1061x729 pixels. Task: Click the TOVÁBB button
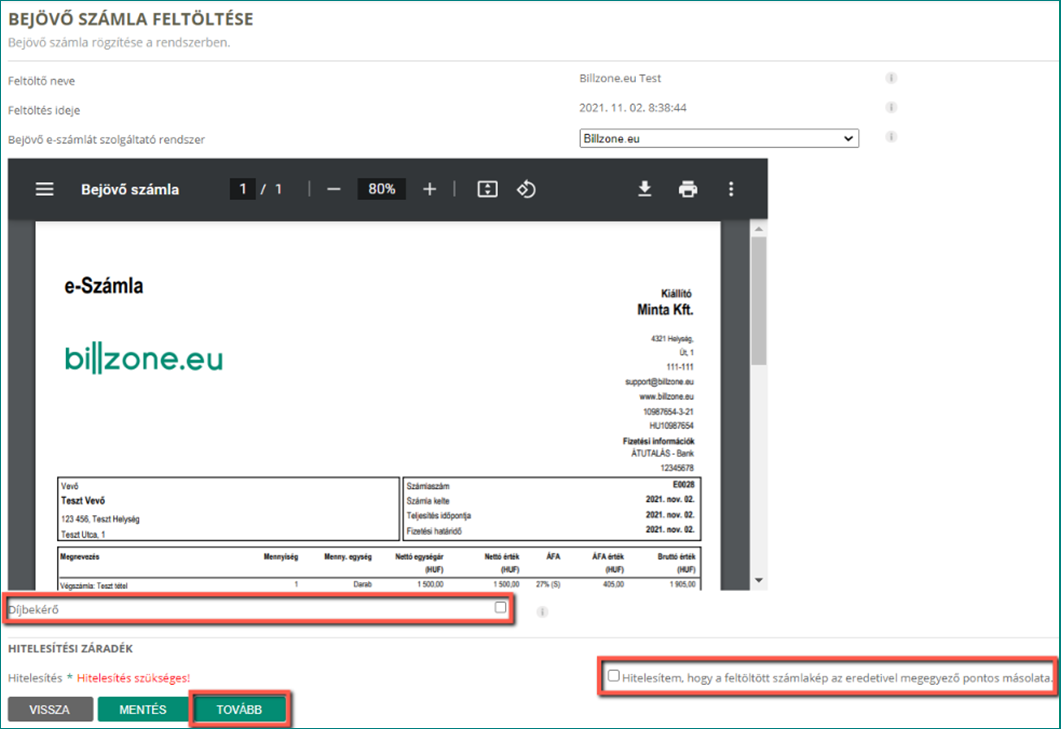(240, 709)
